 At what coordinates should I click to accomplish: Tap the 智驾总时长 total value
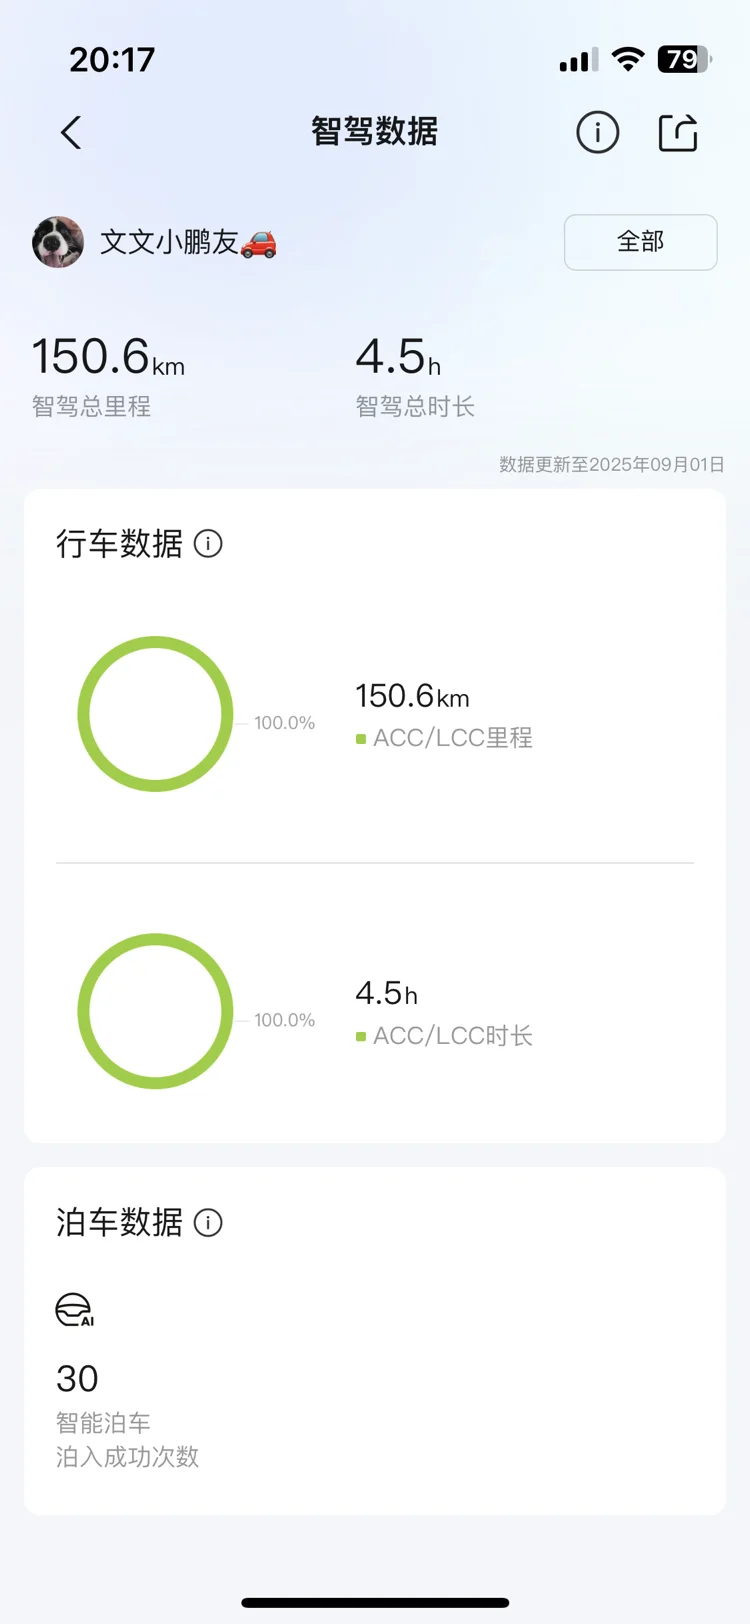point(398,357)
